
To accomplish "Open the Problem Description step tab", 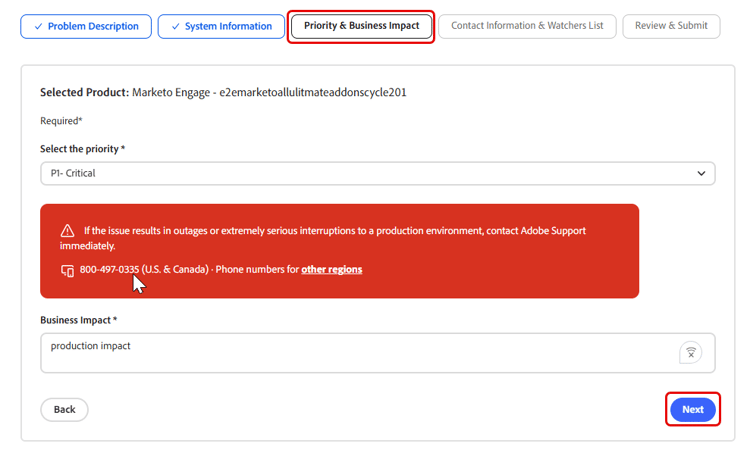I will (x=86, y=26).
